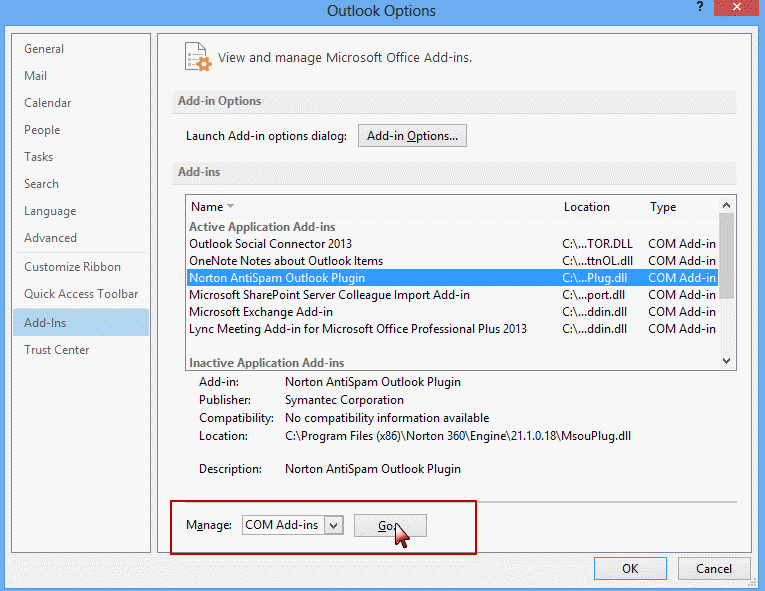
Task: Click the Name column sort arrow
Action: click(x=231, y=207)
